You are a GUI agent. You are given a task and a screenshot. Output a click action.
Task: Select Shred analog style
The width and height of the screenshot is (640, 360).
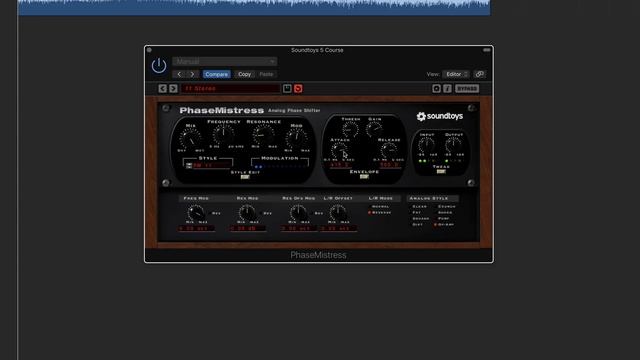[444, 213]
